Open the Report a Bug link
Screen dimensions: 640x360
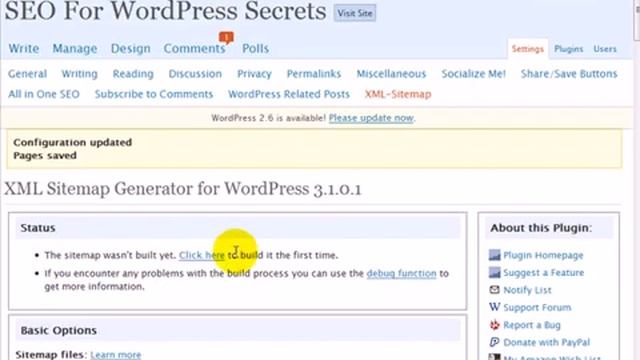[x=532, y=325]
